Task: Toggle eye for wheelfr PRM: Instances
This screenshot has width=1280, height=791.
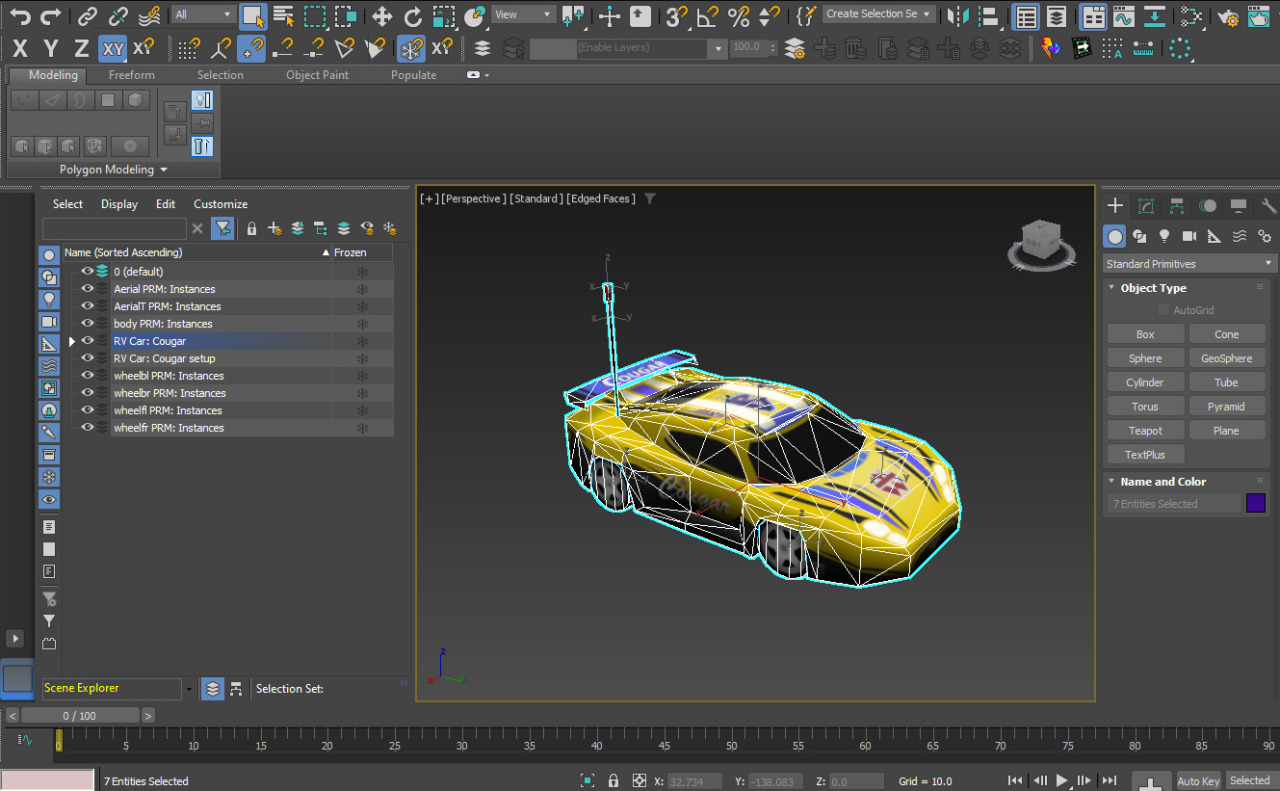Action: tap(87, 428)
